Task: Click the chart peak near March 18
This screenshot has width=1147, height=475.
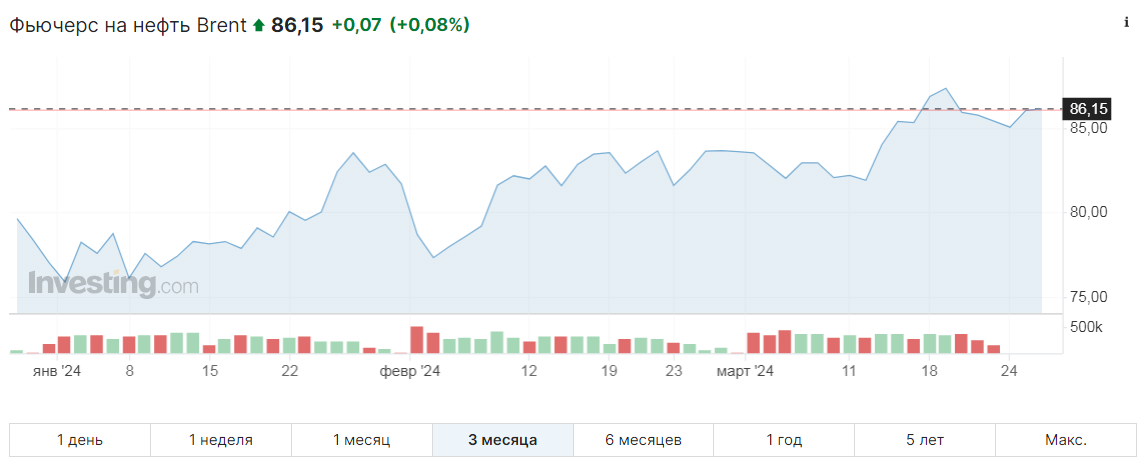Action: point(946,89)
